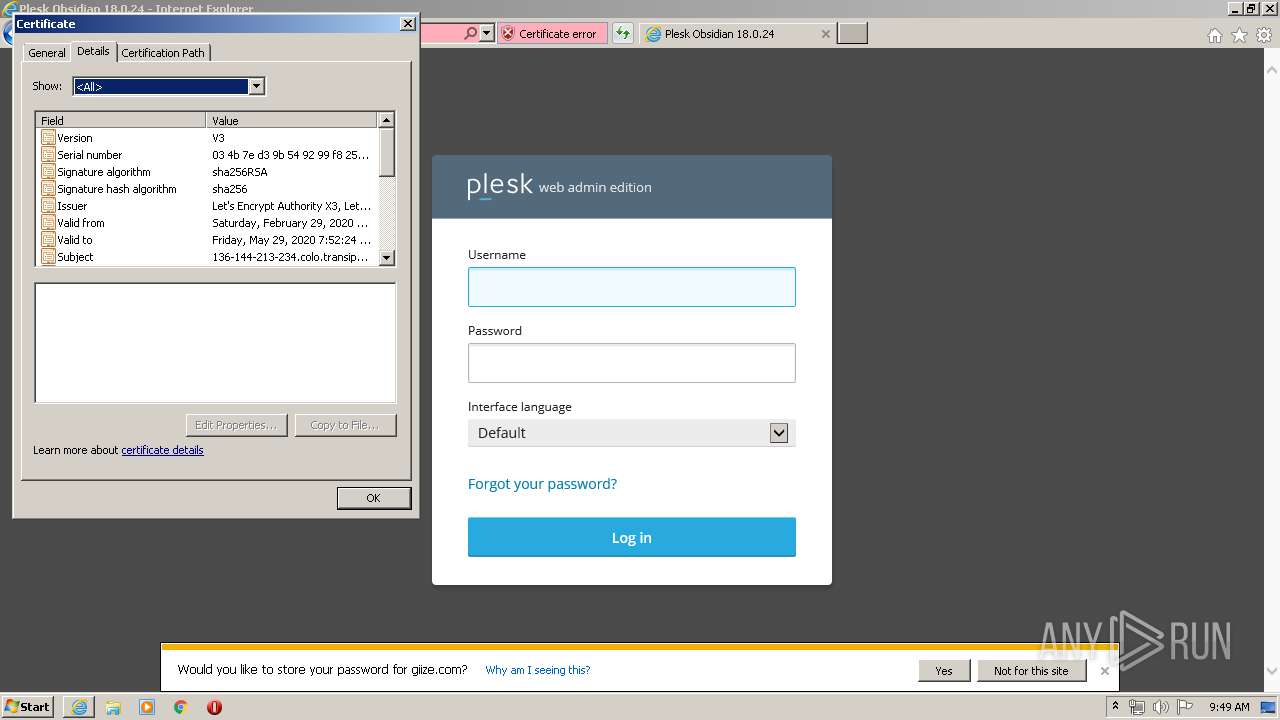Image resolution: width=1280 pixels, height=720 pixels.
Task: Select the Valid from field row
Action: point(207,223)
